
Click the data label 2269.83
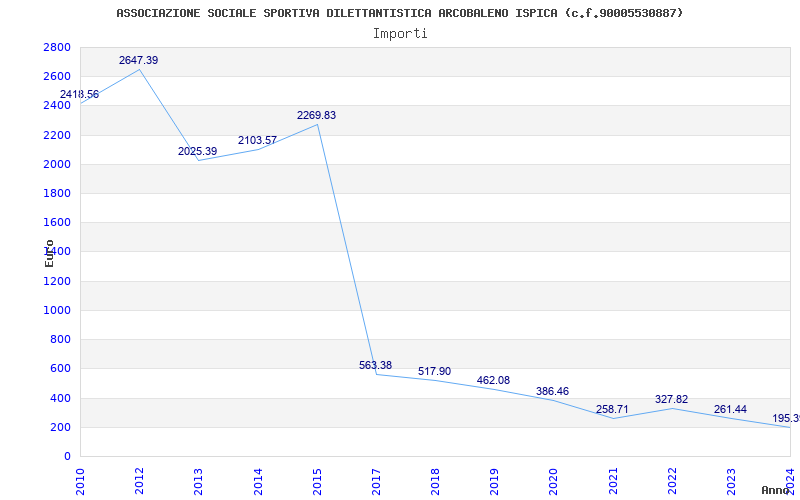pyautogui.click(x=316, y=115)
